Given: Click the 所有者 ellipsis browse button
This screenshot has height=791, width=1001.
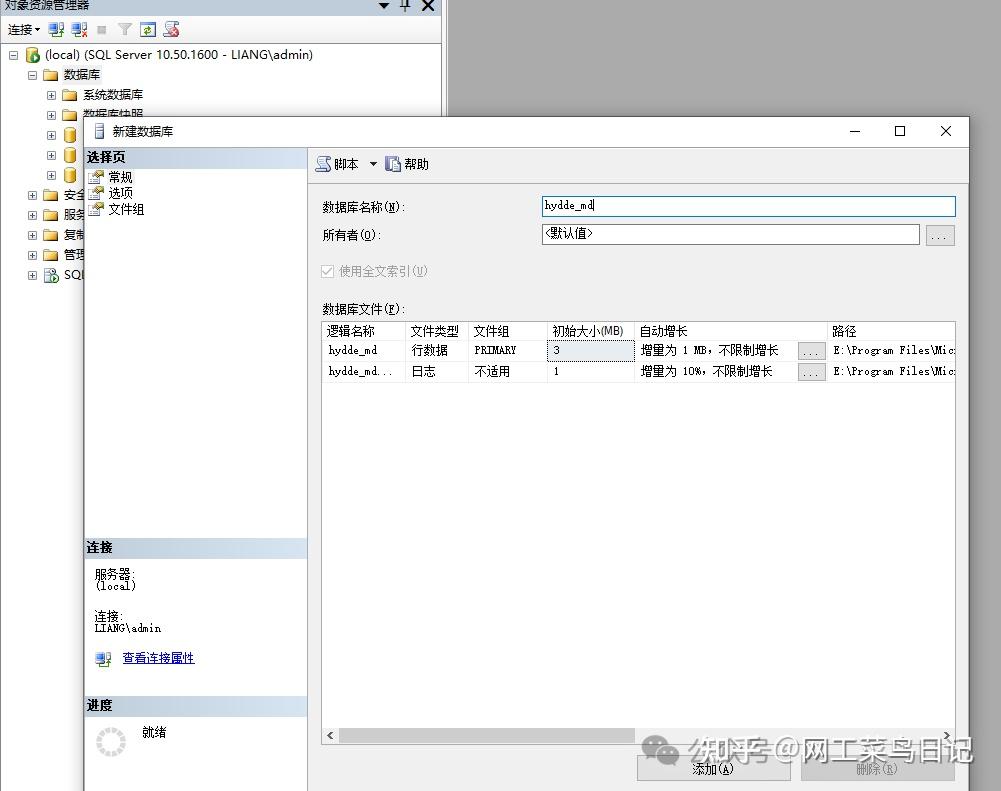Looking at the screenshot, I should [939, 234].
